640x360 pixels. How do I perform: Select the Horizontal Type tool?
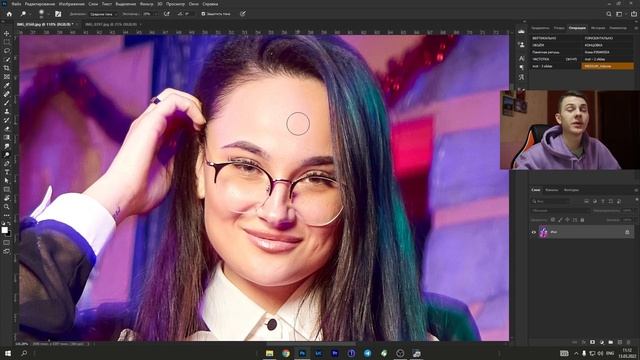[x=7, y=172]
